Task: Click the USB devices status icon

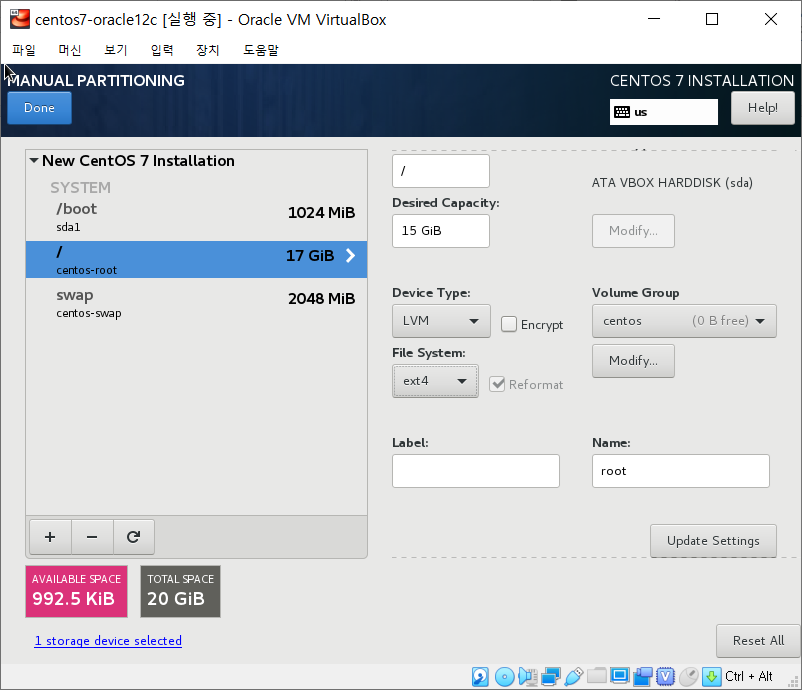Action: 573,676
